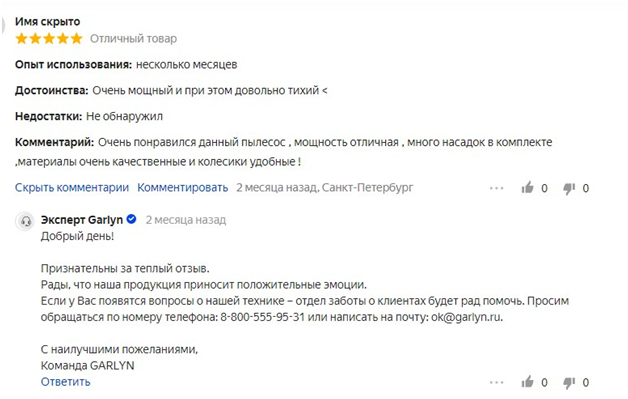628x399 pixels.
Task: Click the Garlyn reply timestamp 2 месяца назад
Action: 186,220
